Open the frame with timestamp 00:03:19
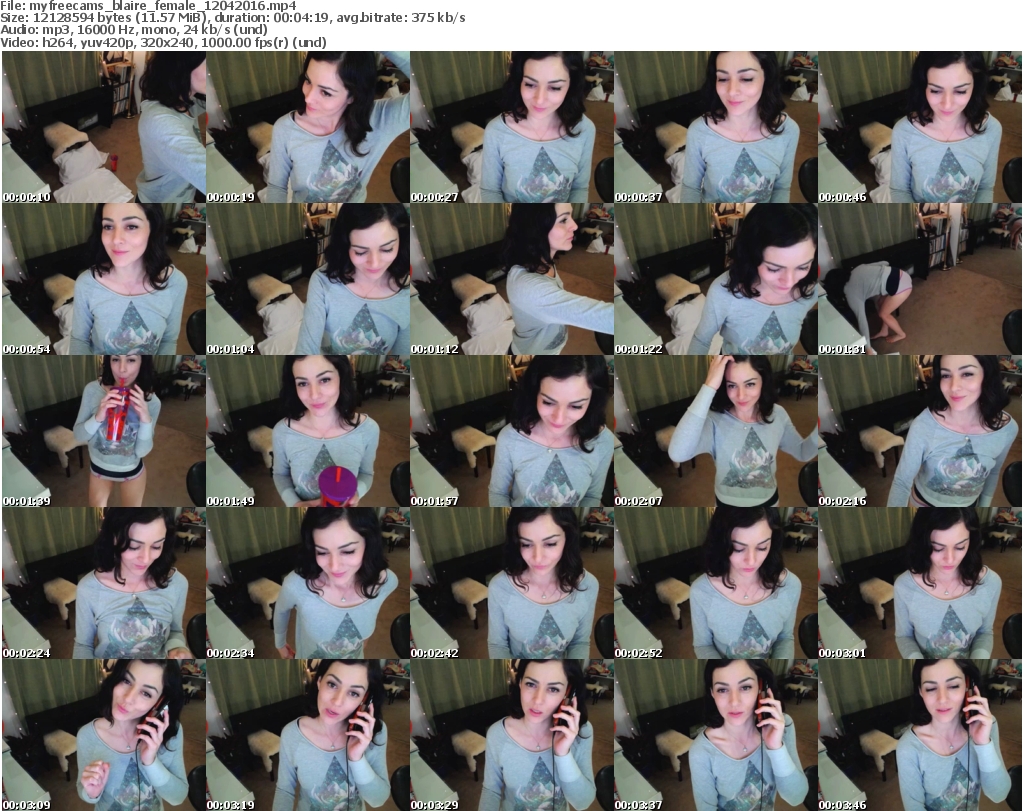 click(308, 735)
